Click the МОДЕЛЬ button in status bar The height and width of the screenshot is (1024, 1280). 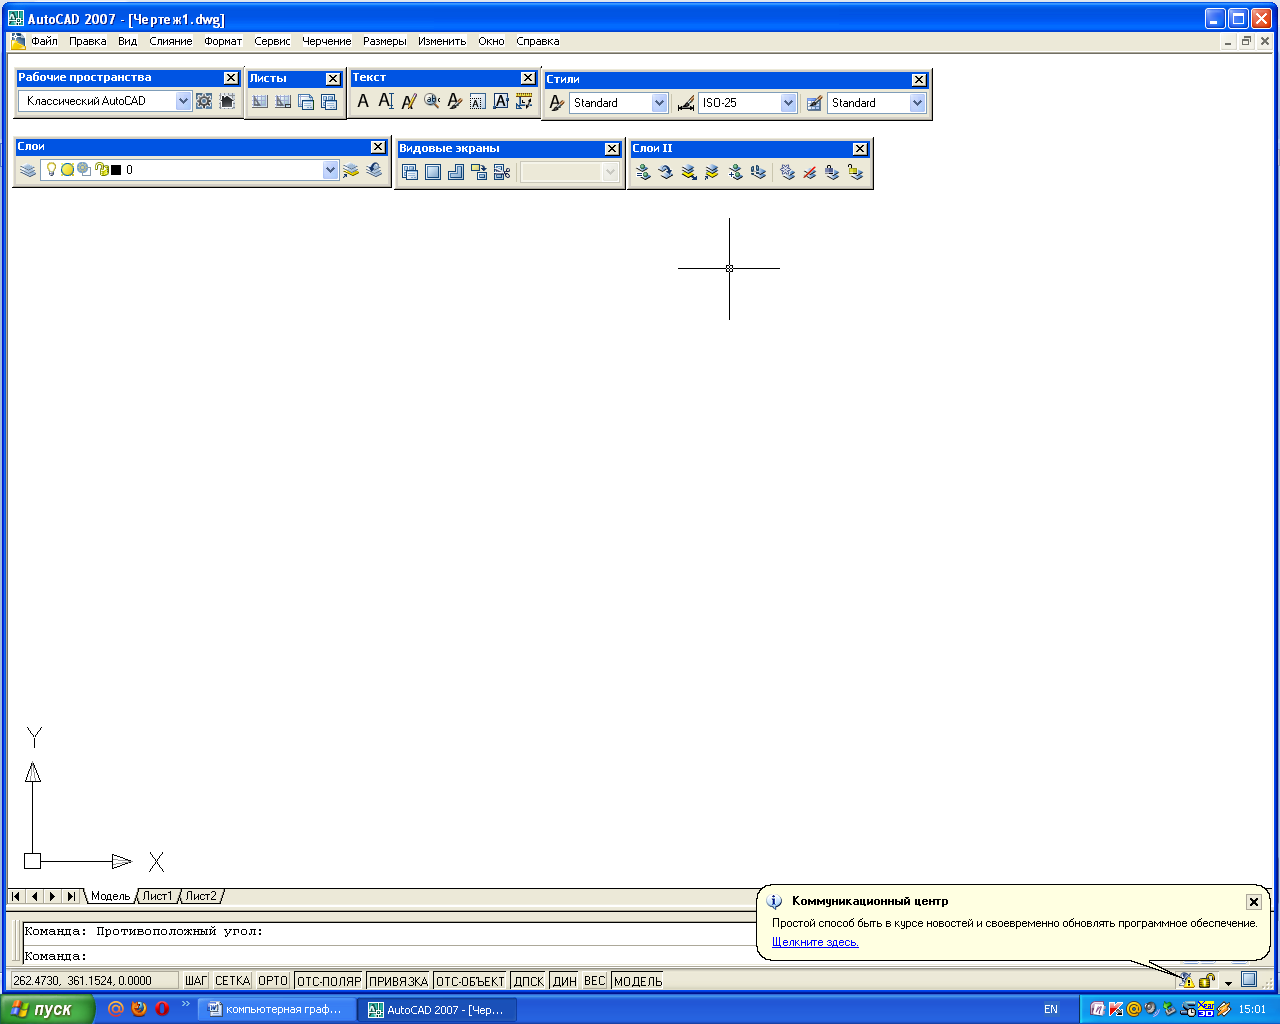(x=638, y=981)
